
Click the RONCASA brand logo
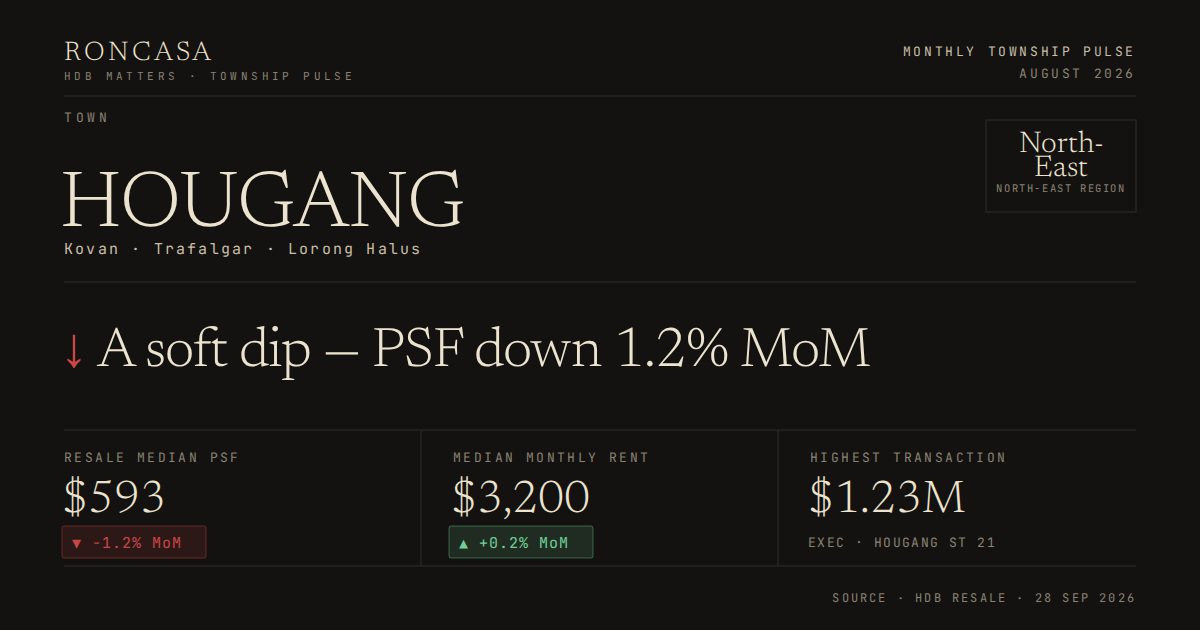tap(138, 51)
